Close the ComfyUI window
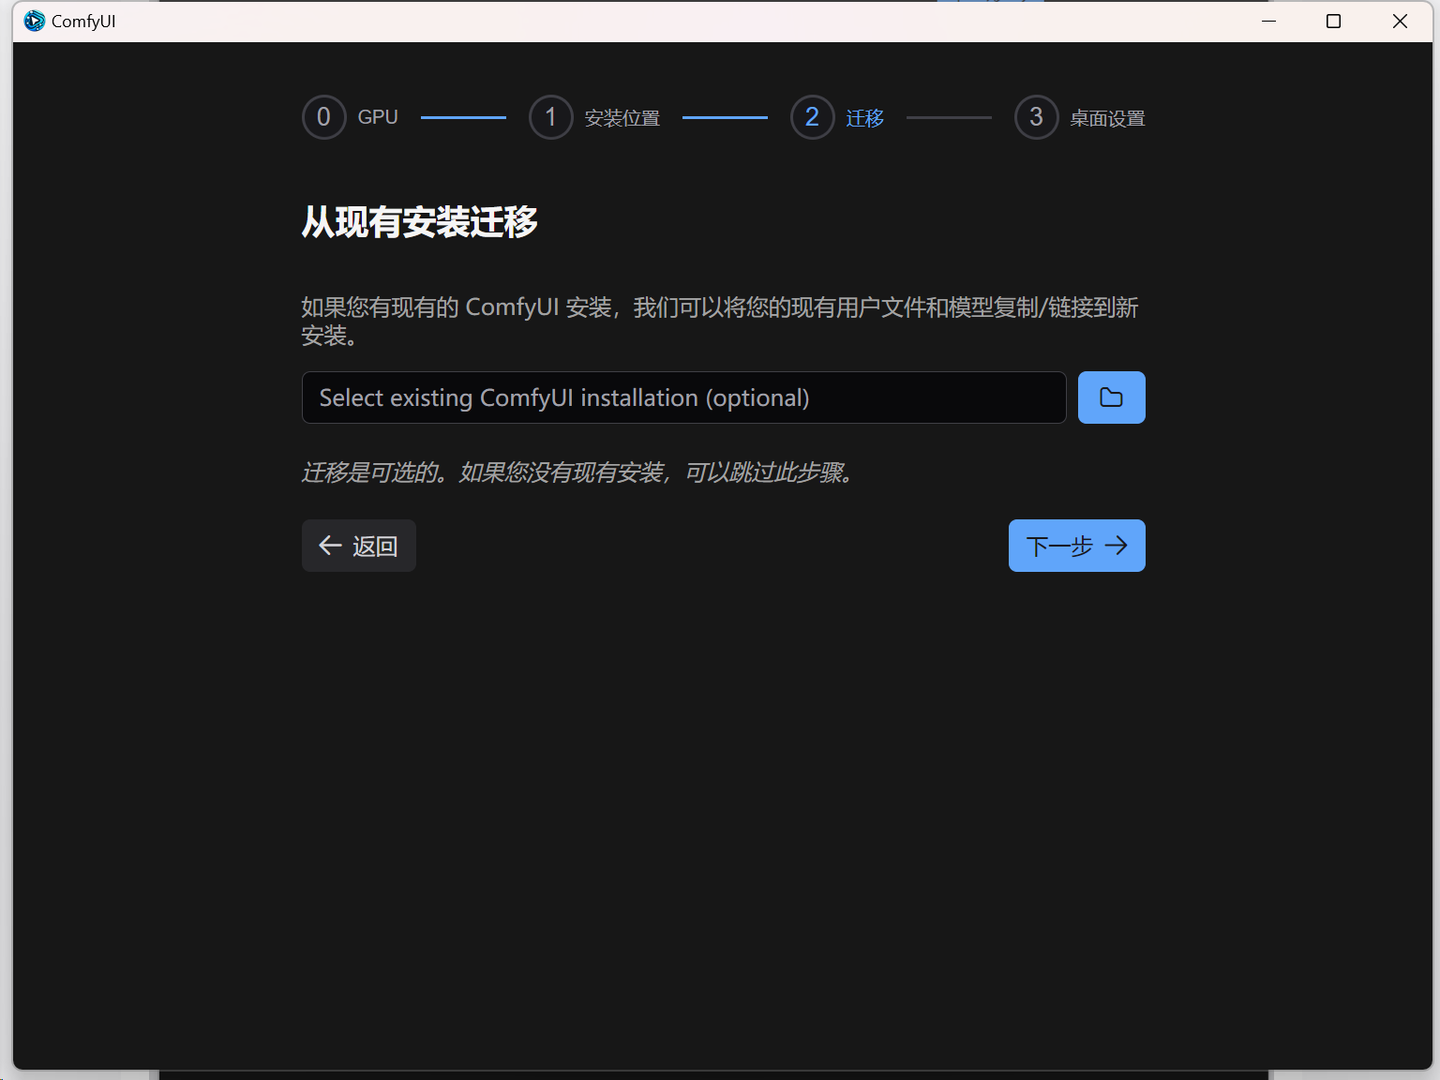This screenshot has height=1080, width=1440. point(1400,21)
